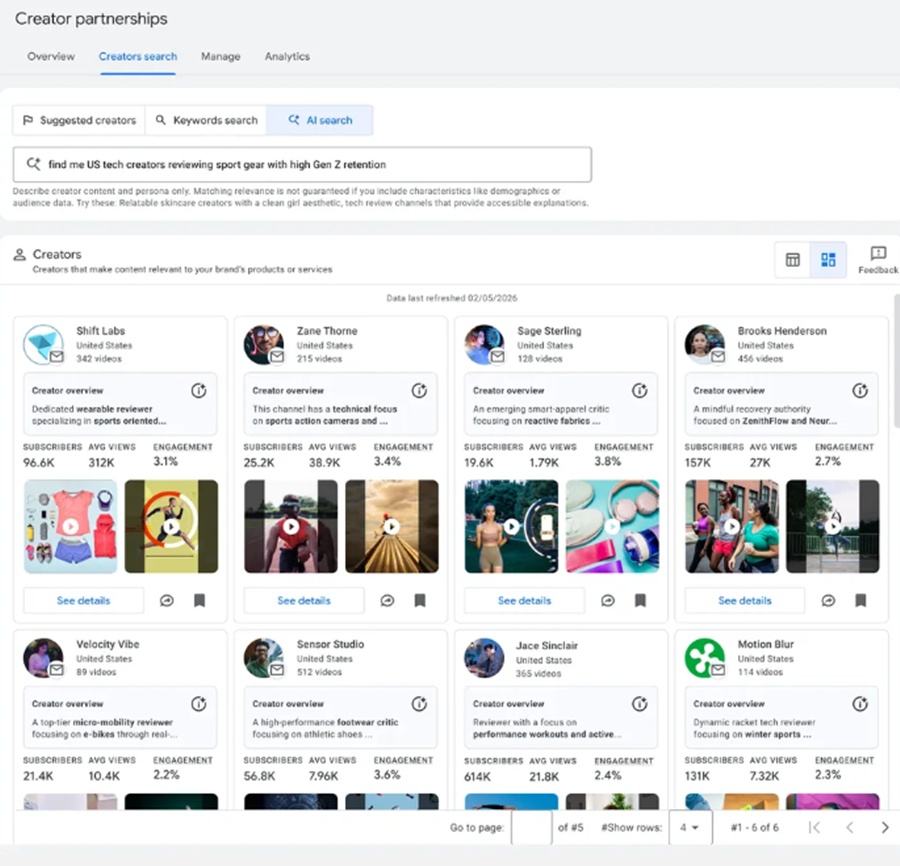Open the Show rows dropdown
900x866 pixels.
coord(690,827)
